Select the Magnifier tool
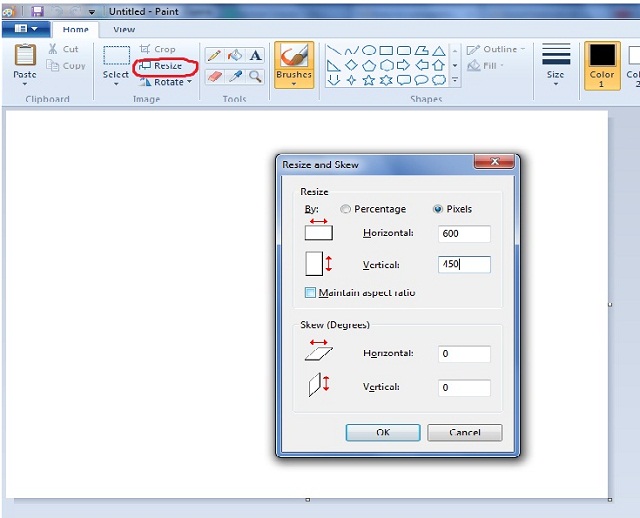640x518 pixels. (x=256, y=76)
